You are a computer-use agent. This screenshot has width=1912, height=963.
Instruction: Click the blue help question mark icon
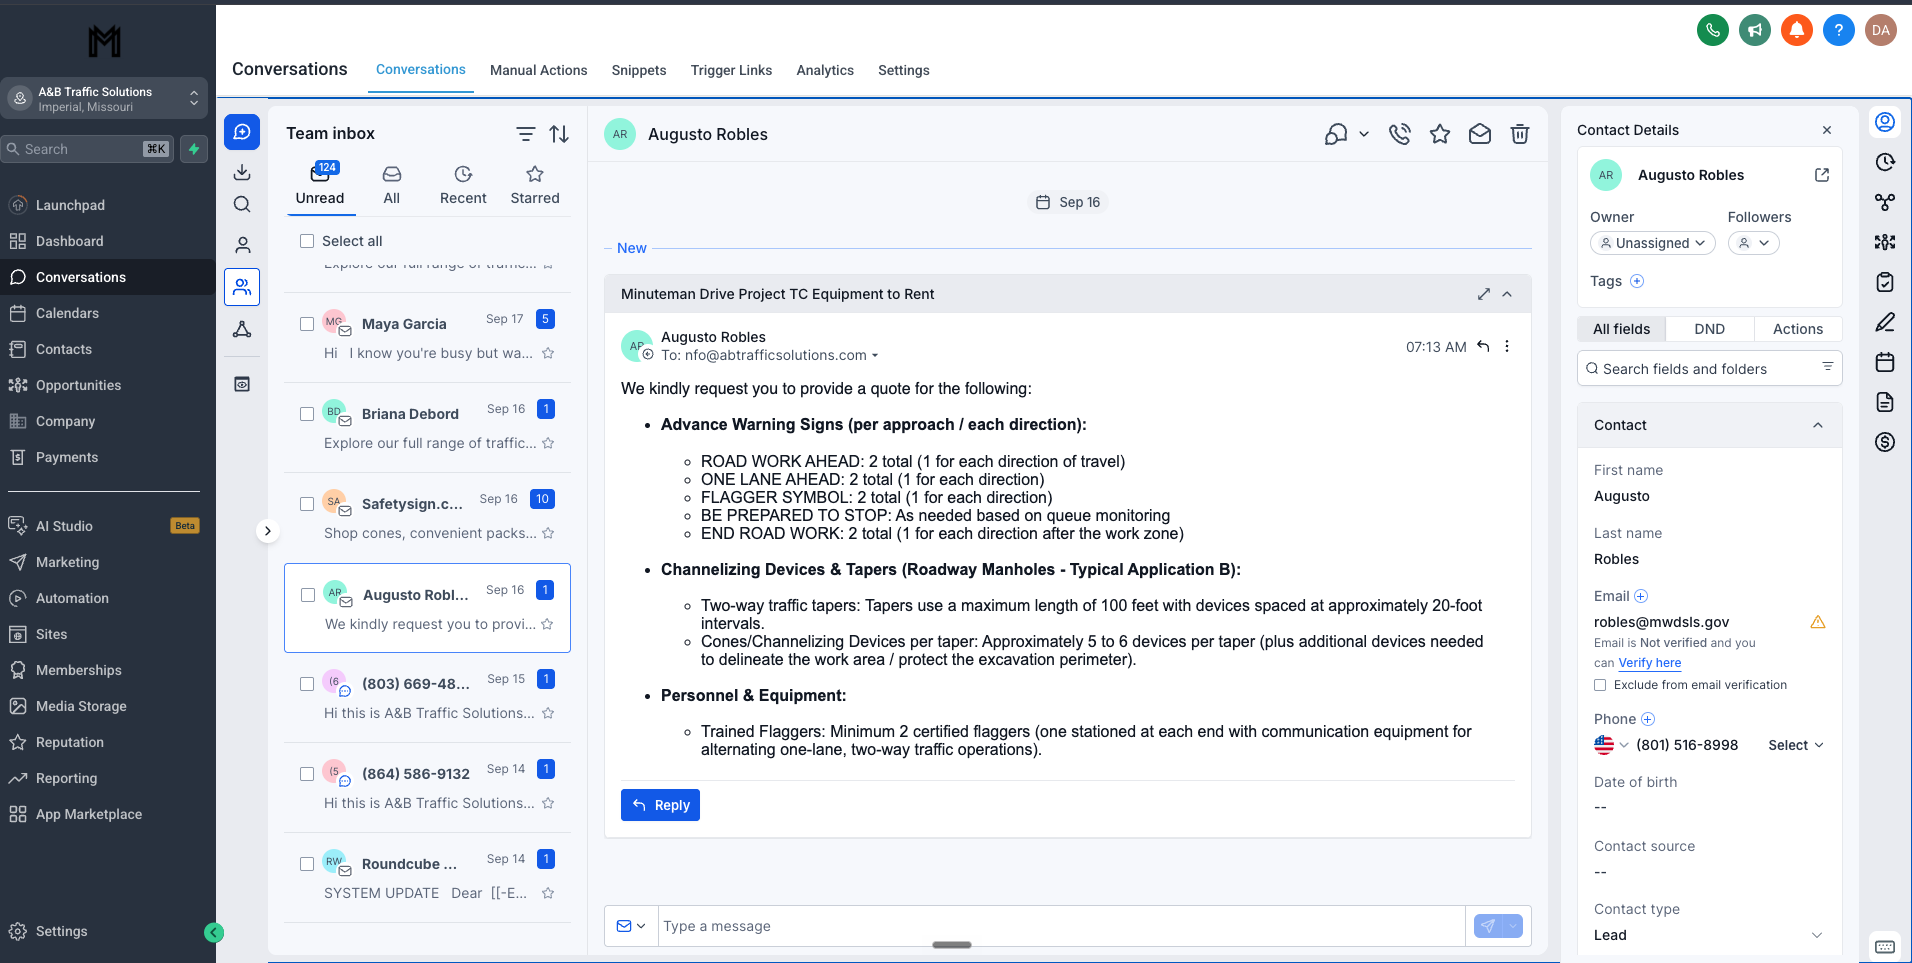[1839, 30]
